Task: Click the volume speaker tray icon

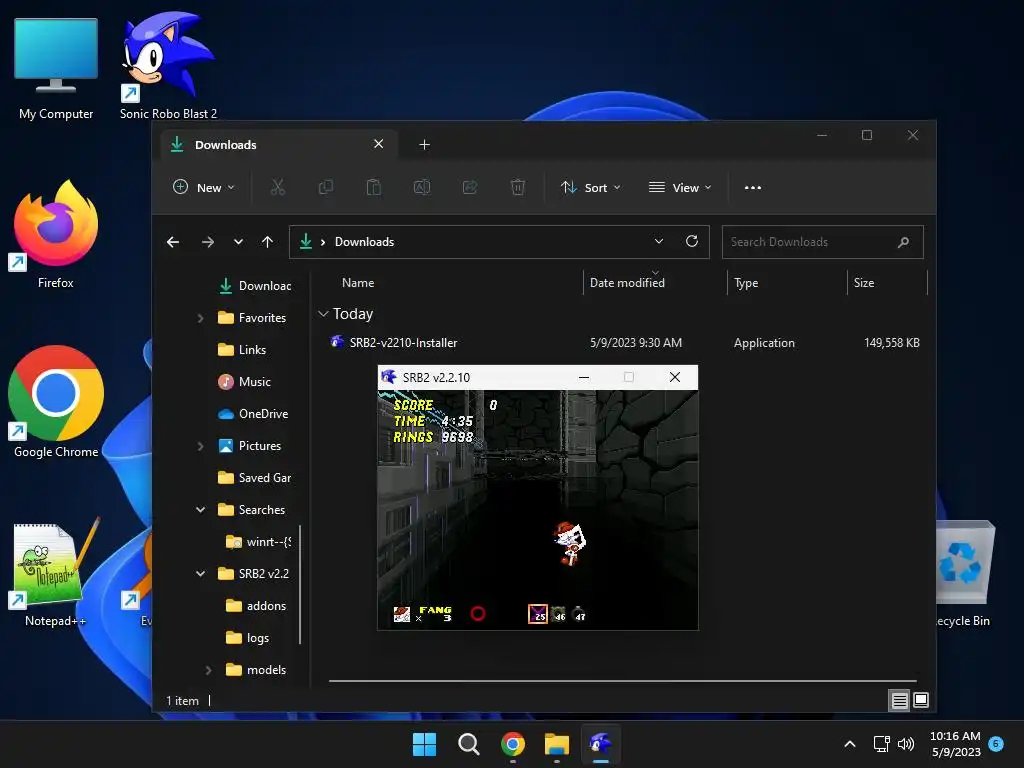Action: (906, 744)
